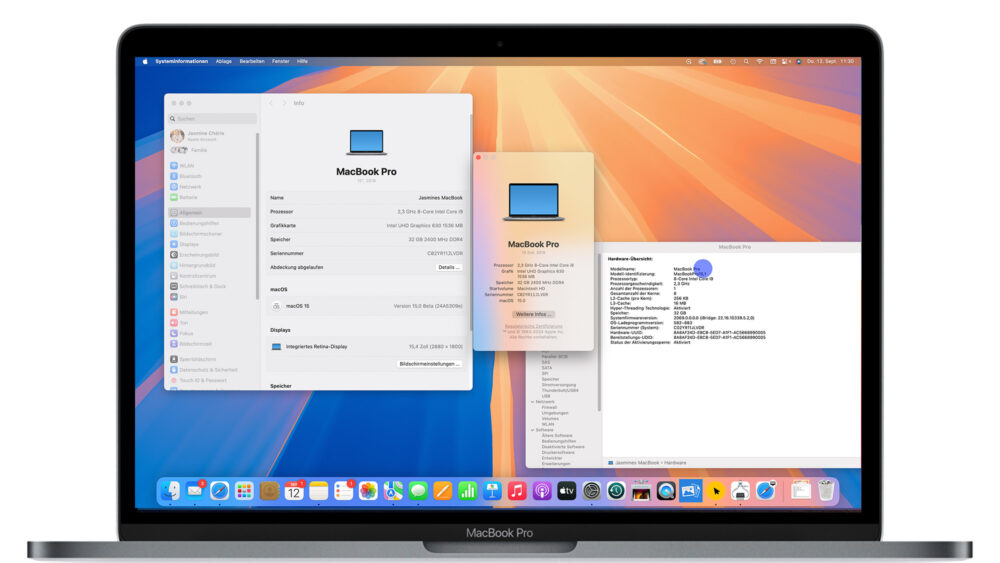Go back using the Settings back chevron
The height and width of the screenshot is (563, 1000).
click(271, 103)
